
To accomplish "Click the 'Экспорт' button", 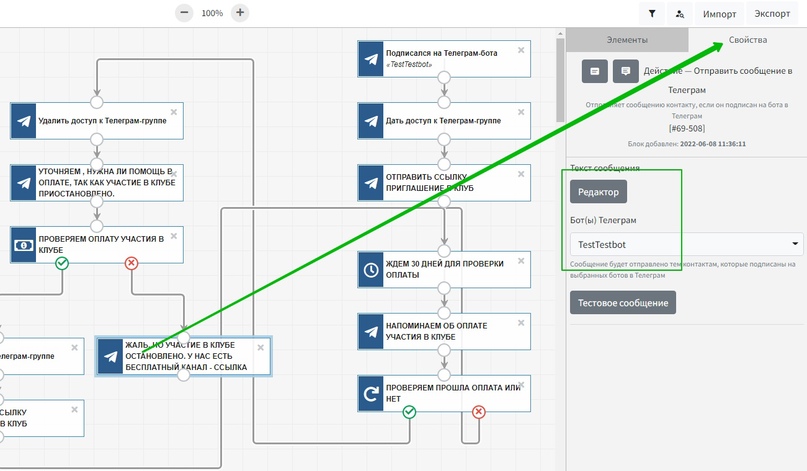I will tap(772, 14).
